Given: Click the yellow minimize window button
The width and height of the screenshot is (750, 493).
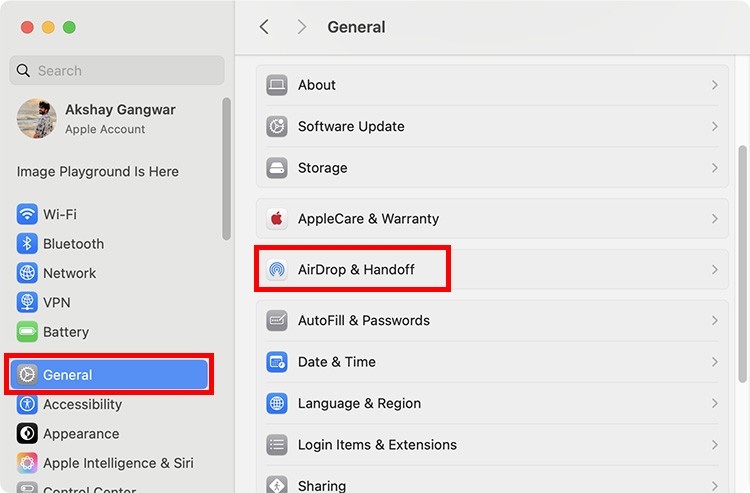Looking at the screenshot, I should click(48, 27).
